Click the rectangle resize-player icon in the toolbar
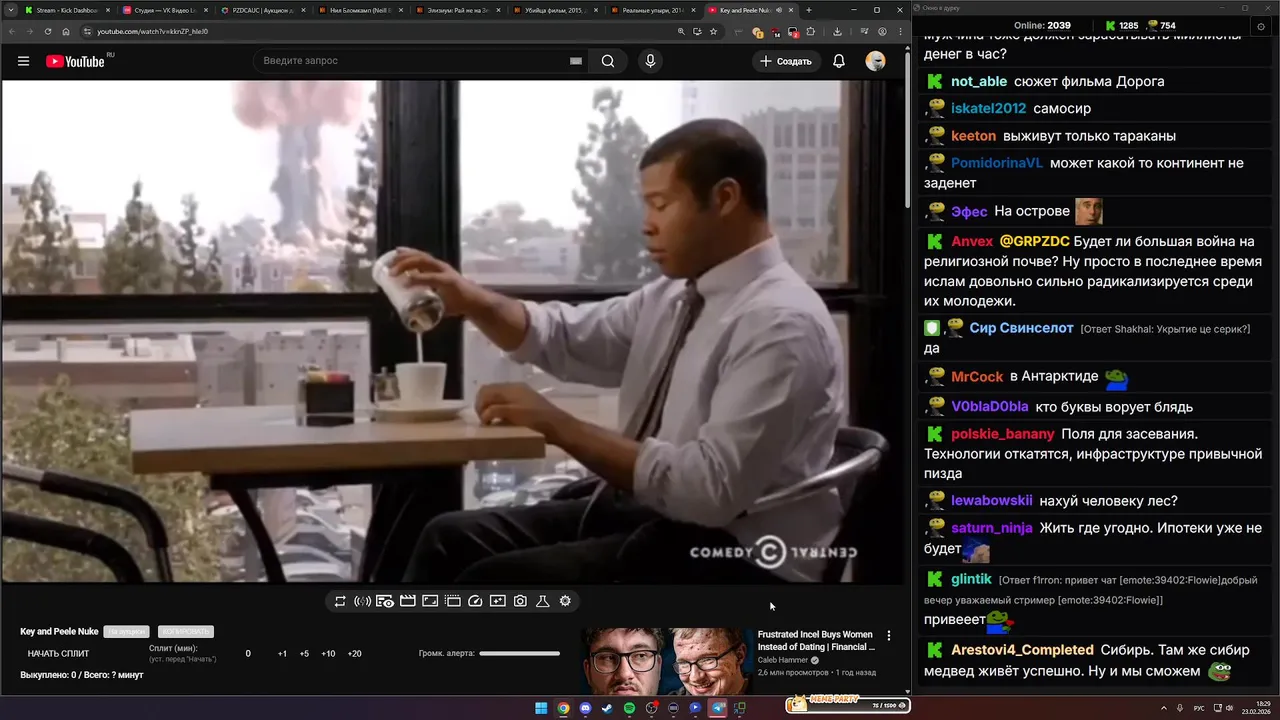Screen dimensions: 1280x720 pyautogui.click(x=430, y=601)
